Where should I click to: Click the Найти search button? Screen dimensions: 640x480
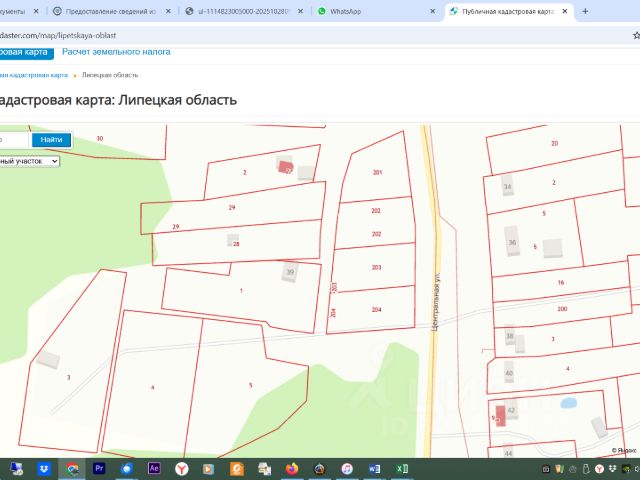(51, 140)
